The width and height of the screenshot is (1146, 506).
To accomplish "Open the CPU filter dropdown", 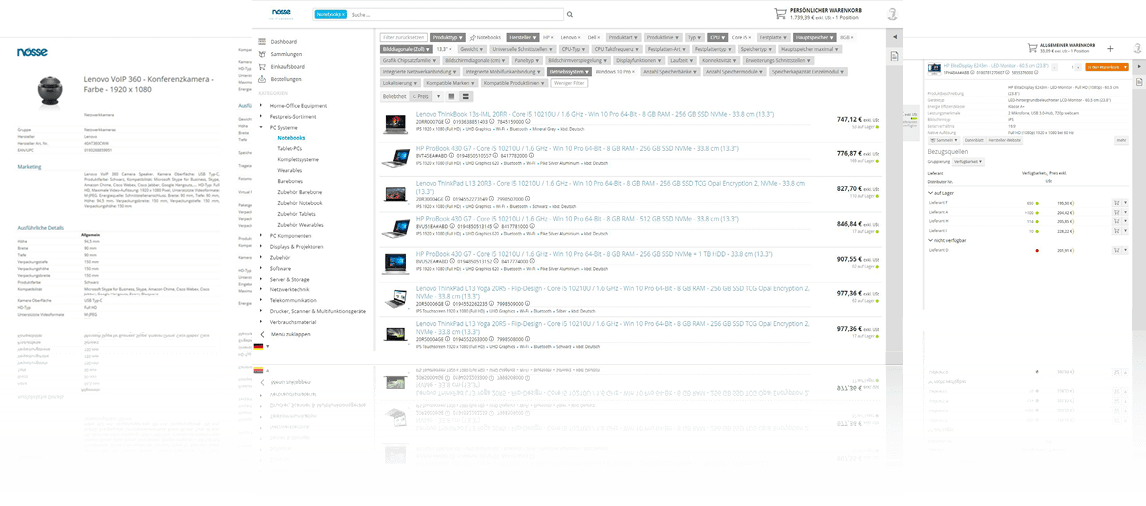I will pyautogui.click(x=717, y=37).
